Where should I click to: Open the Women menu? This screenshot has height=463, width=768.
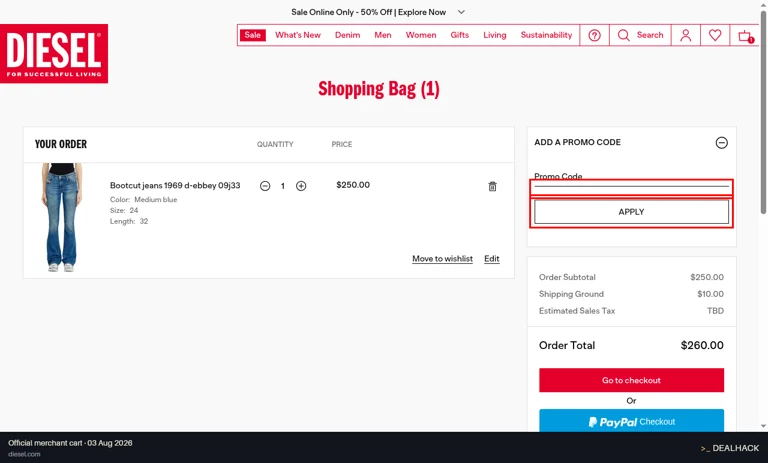point(421,35)
